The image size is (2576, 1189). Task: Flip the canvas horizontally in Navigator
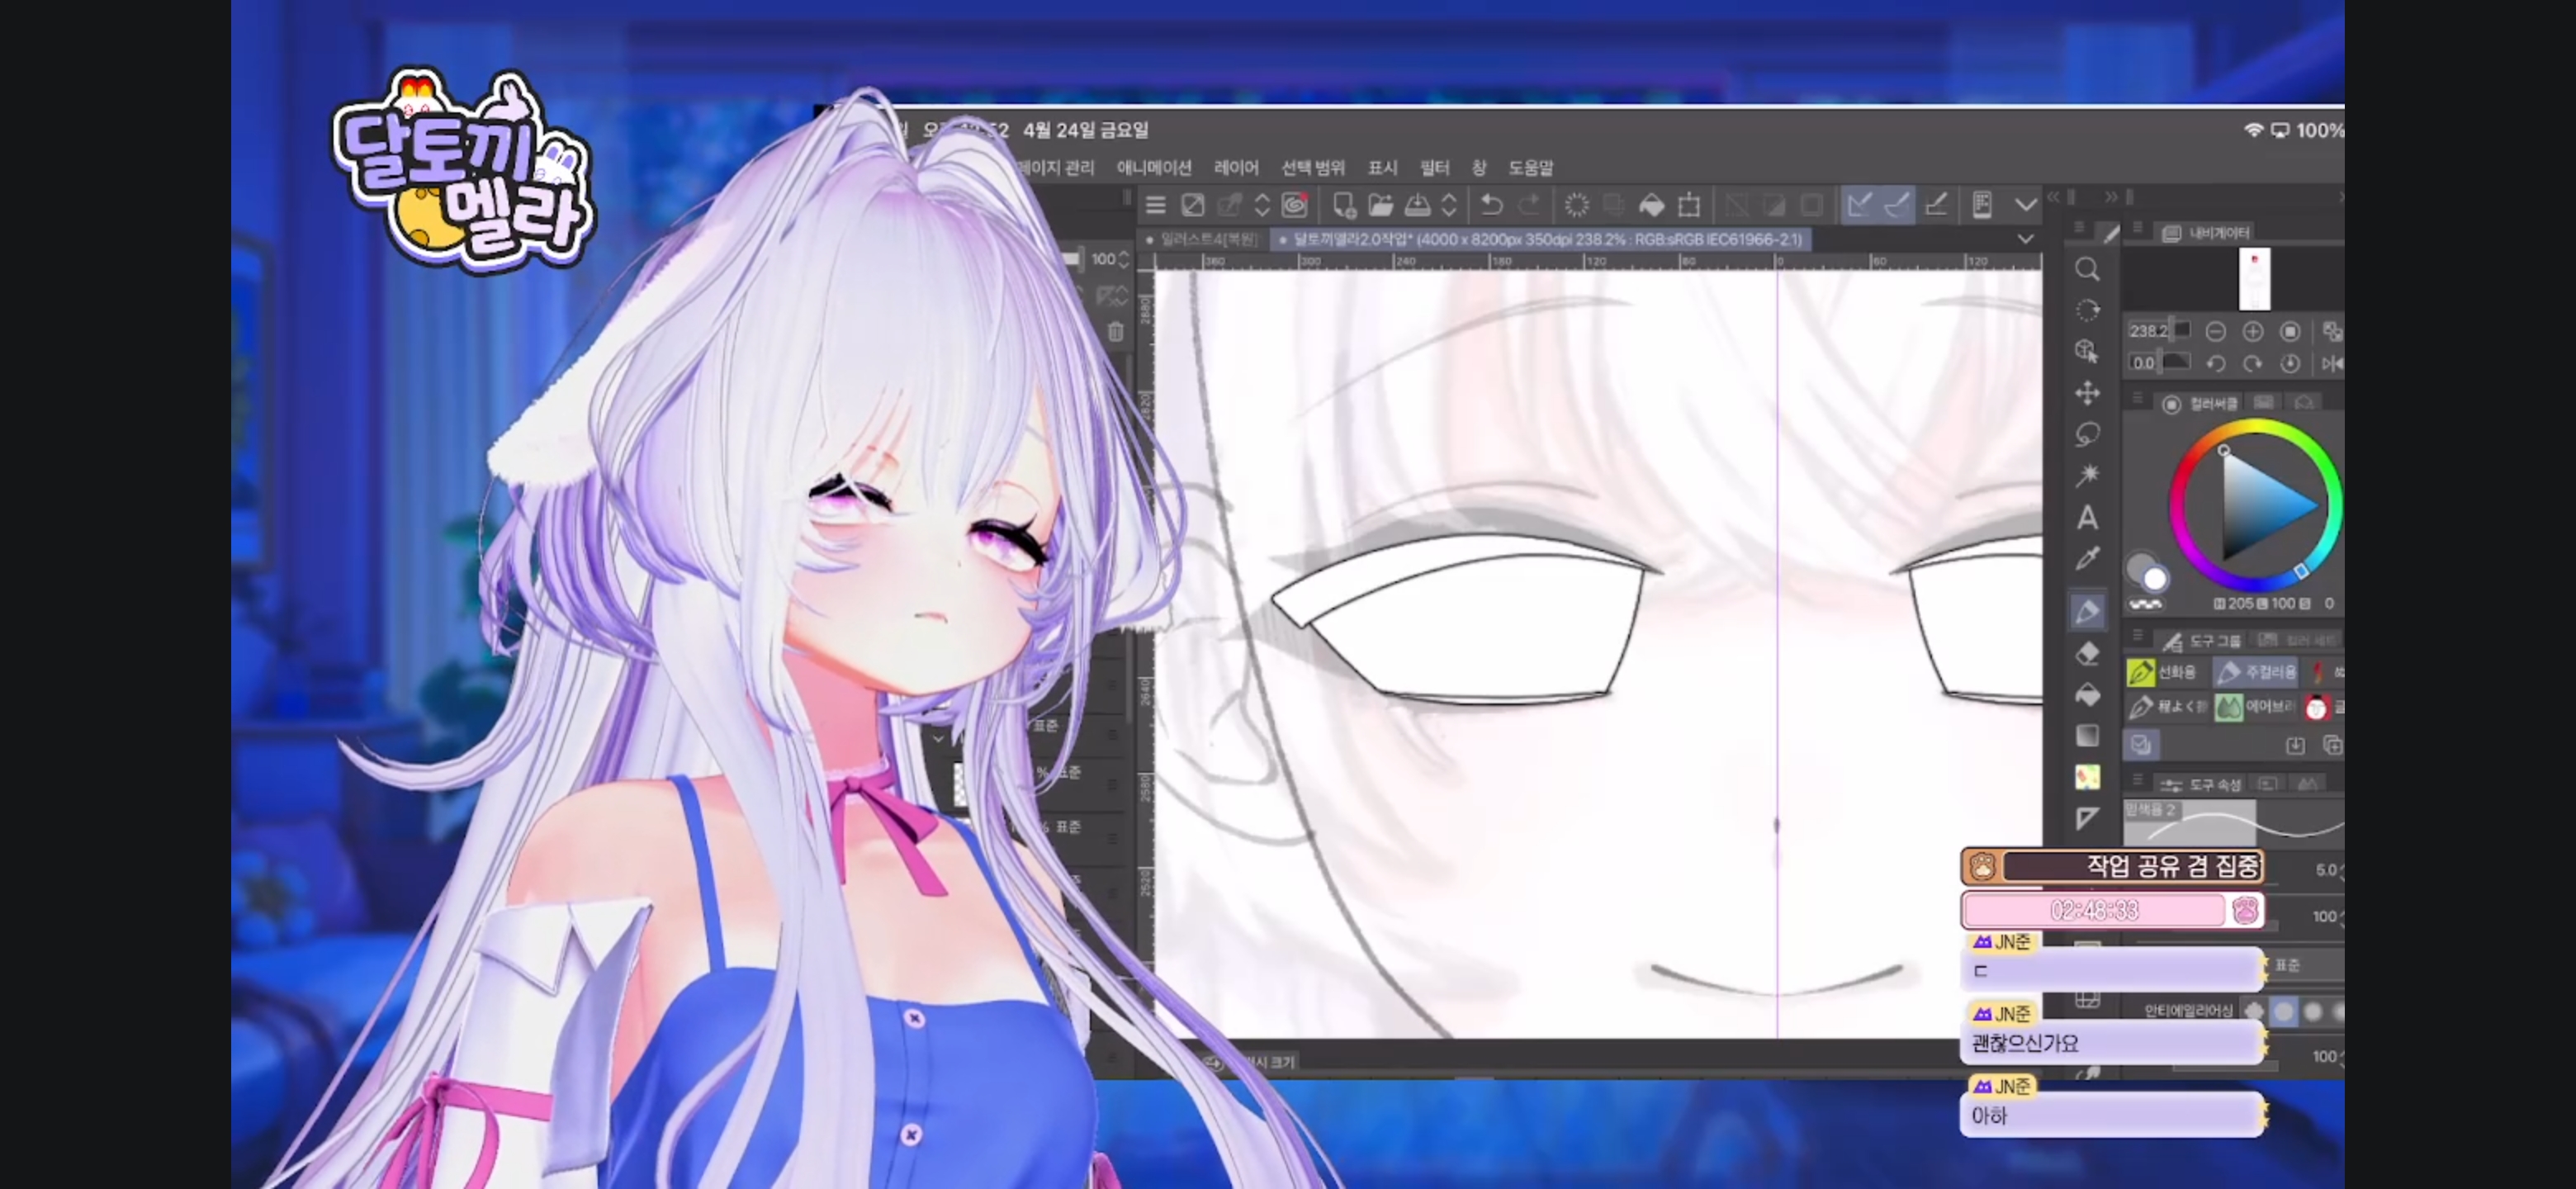(2332, 363)
